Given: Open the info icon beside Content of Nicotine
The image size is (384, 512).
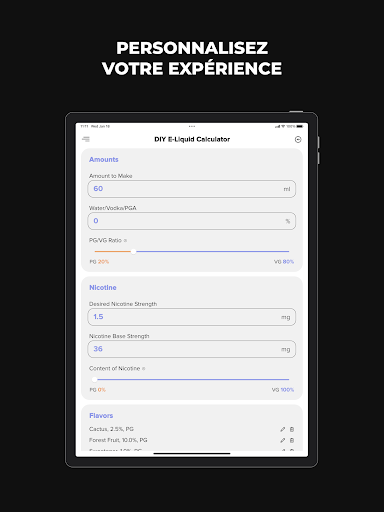Looking at the screenshot, I should coord(144,369).
